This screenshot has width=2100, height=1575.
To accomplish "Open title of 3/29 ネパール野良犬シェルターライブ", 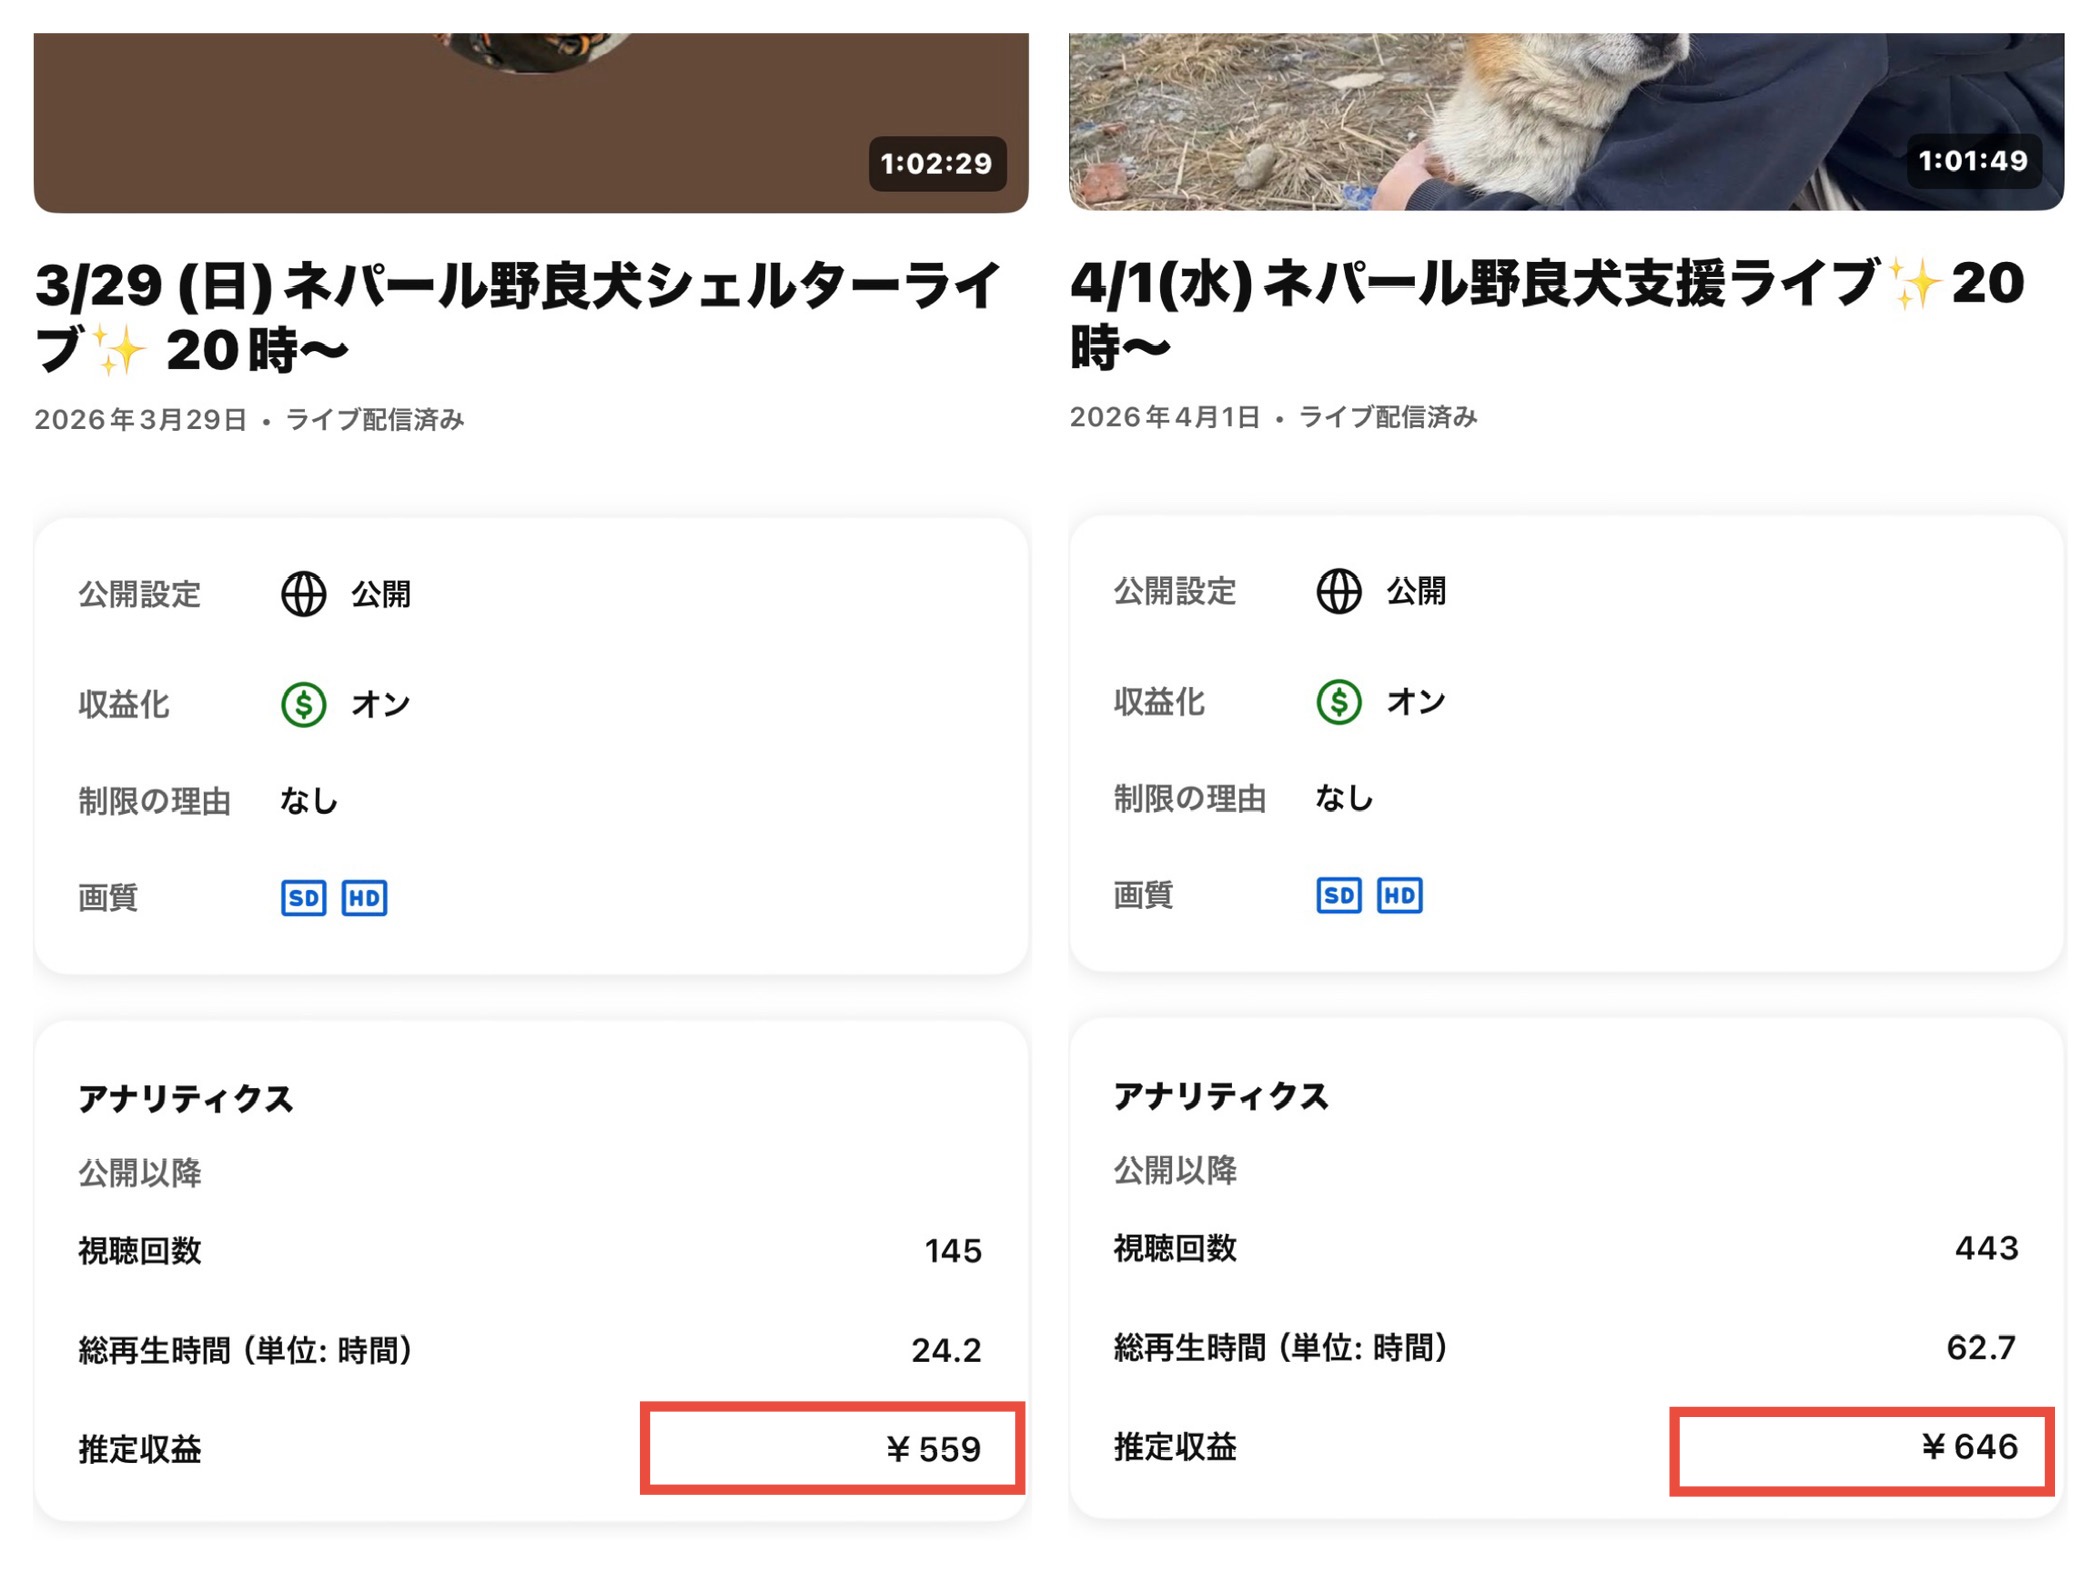I will click(x=515, y=316).
